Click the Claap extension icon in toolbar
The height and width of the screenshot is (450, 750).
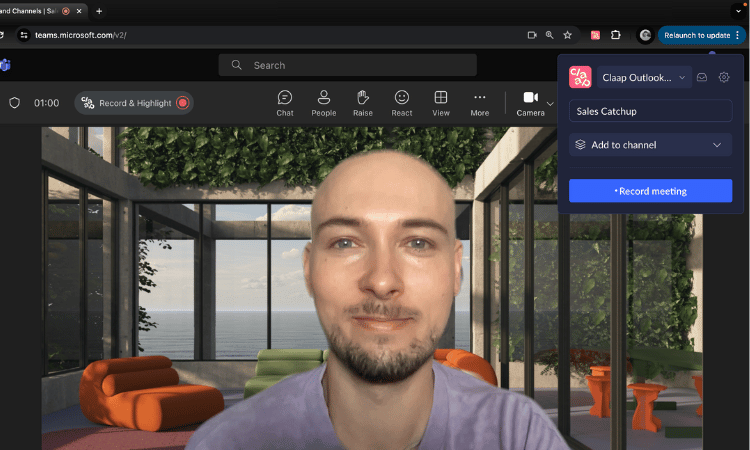[595, 35]
